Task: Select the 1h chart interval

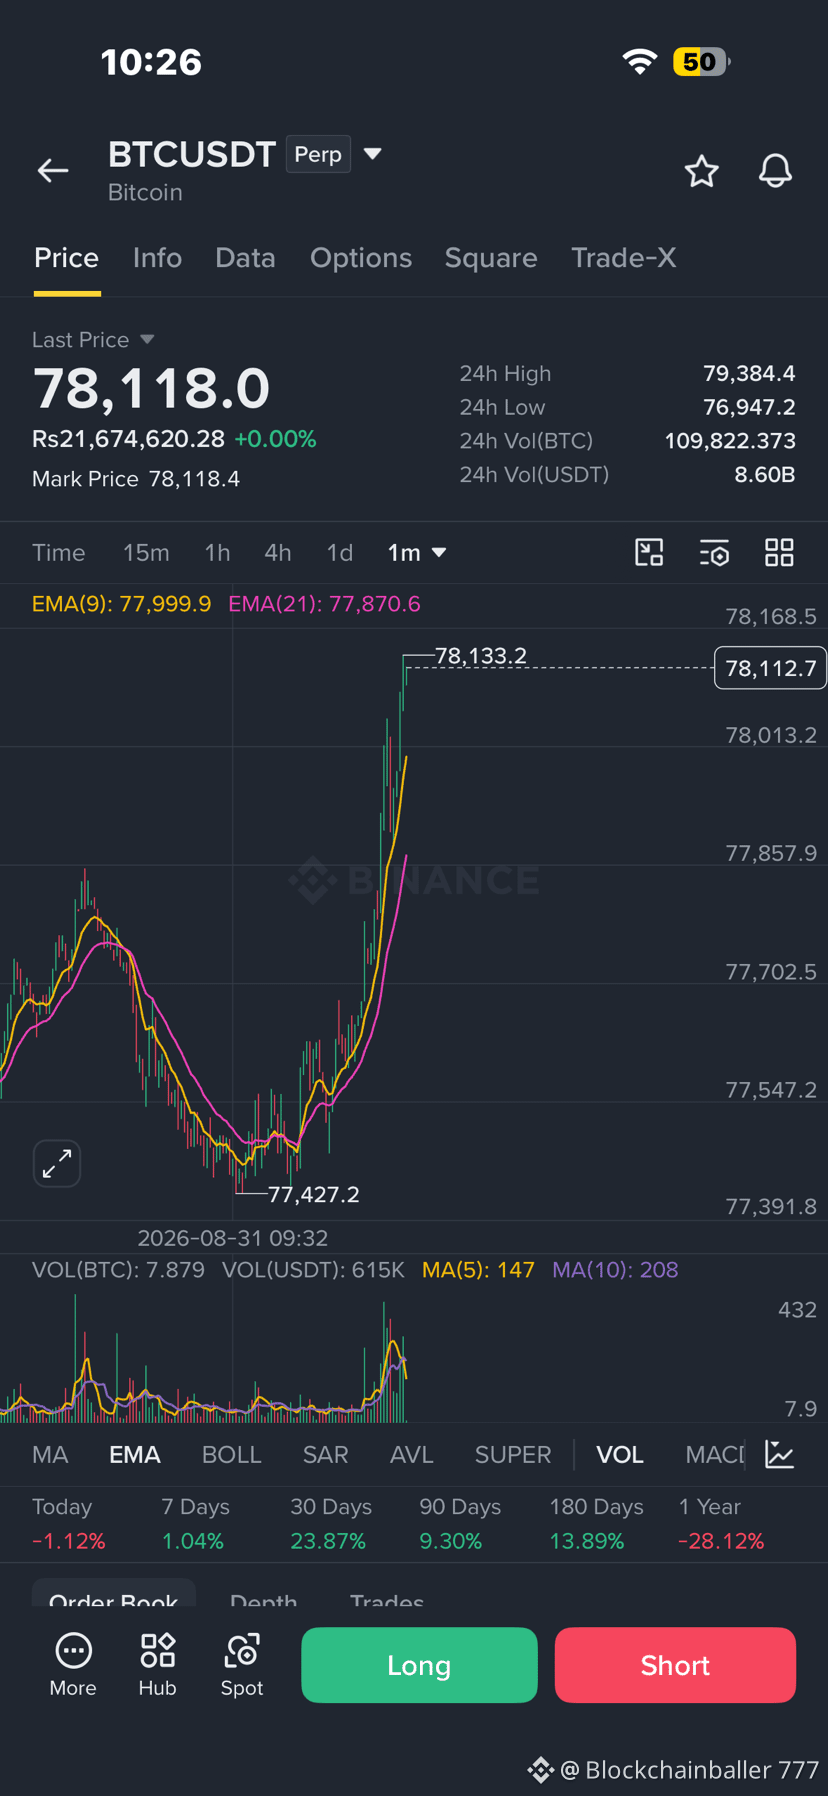Action: [x=217, y=553]
